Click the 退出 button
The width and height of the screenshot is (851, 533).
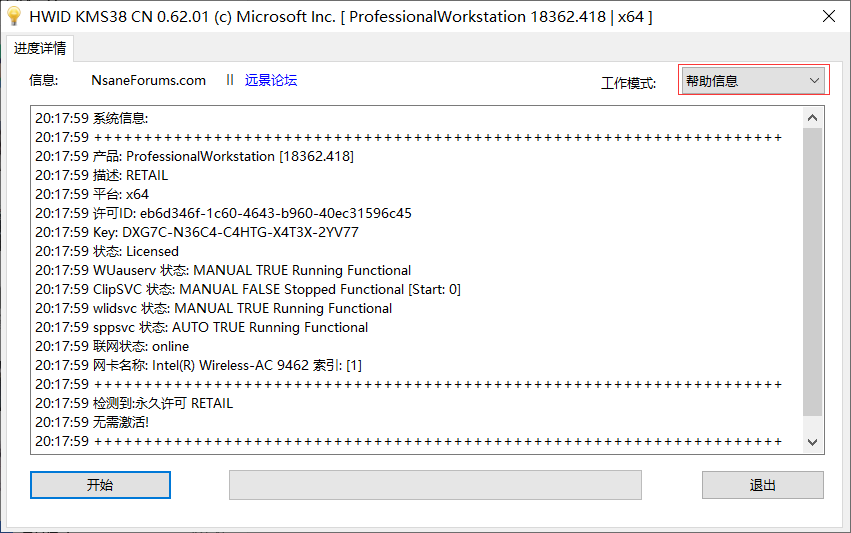point(763,485)
